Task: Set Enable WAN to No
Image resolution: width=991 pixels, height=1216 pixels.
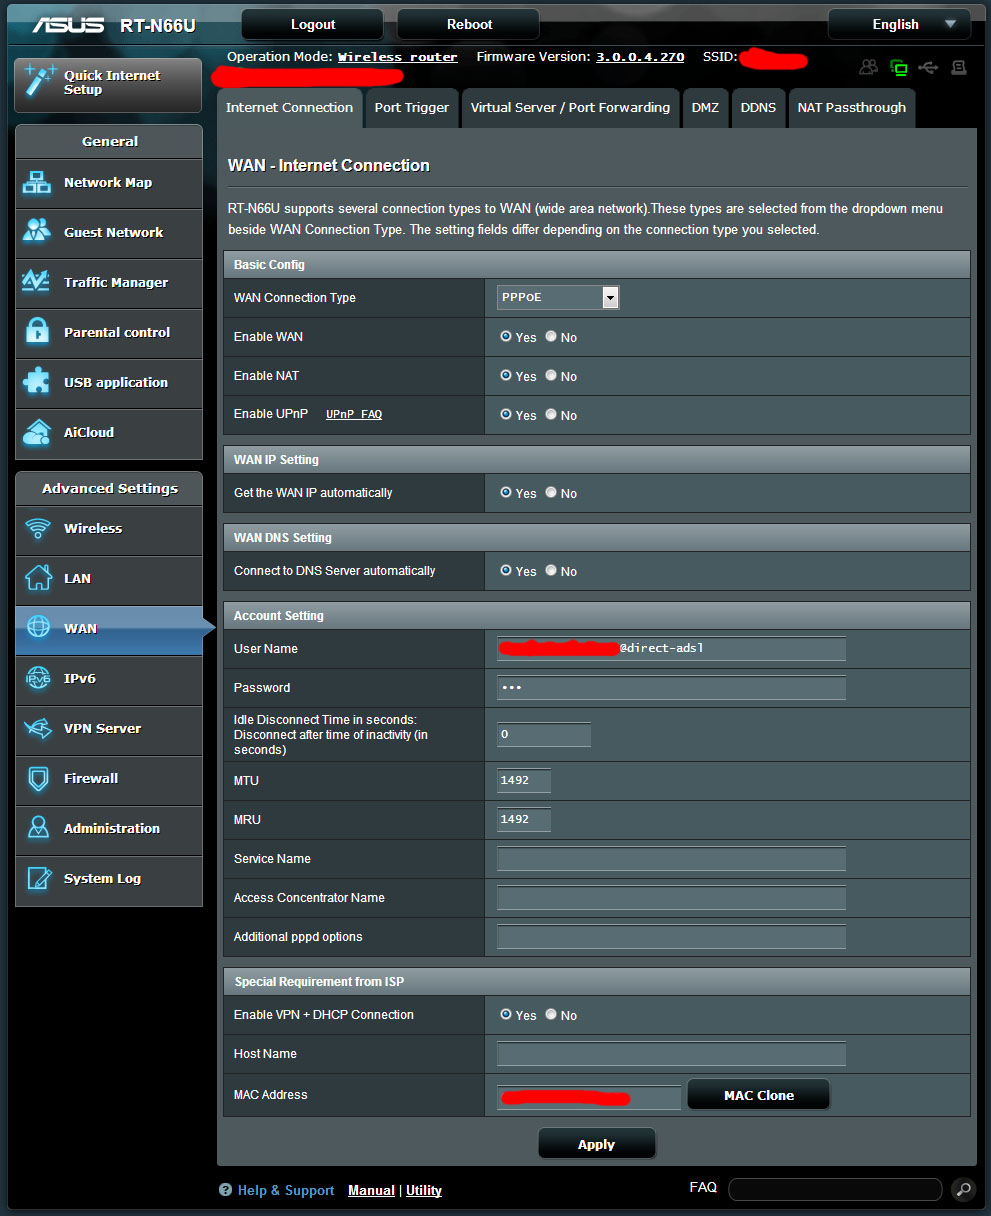Action: pos(551,337)
